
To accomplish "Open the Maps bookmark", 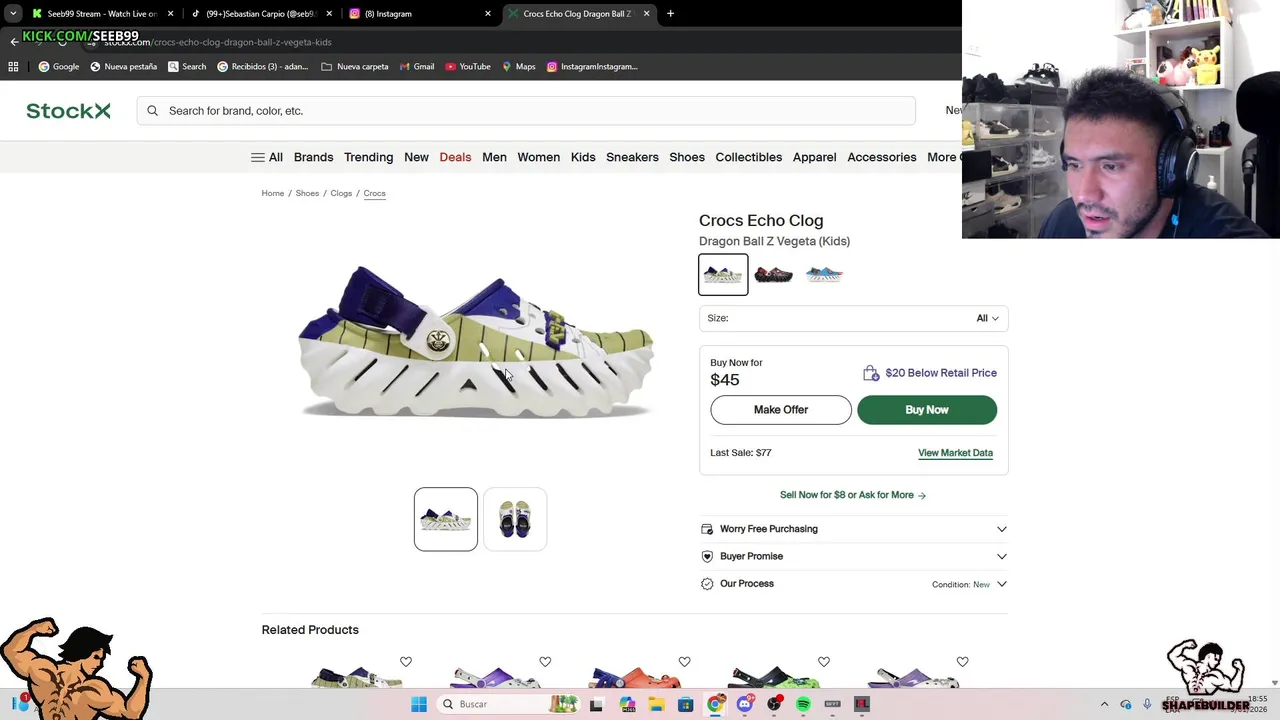I will 519,66.
